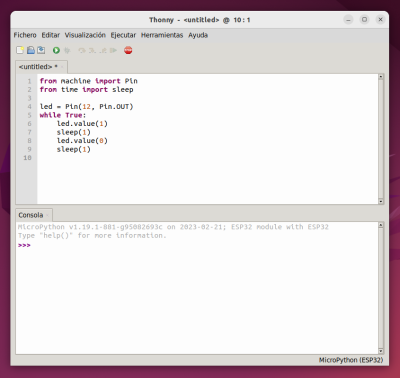Image resolution: width=400 pixels, height=378 pixels.
Task: Click line number 3 in the gutter
Action: (x=29, y=98)
